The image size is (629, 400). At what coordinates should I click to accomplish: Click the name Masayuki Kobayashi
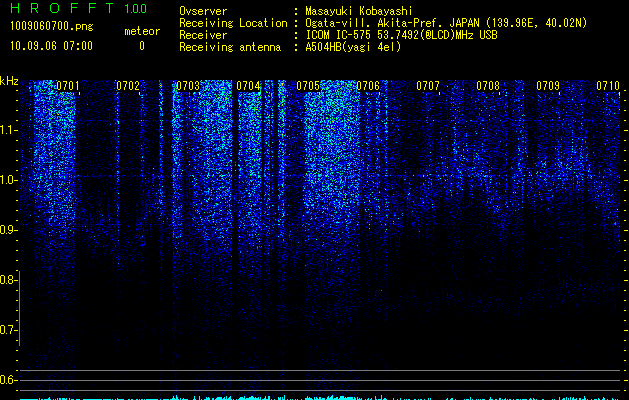point(359,11)
